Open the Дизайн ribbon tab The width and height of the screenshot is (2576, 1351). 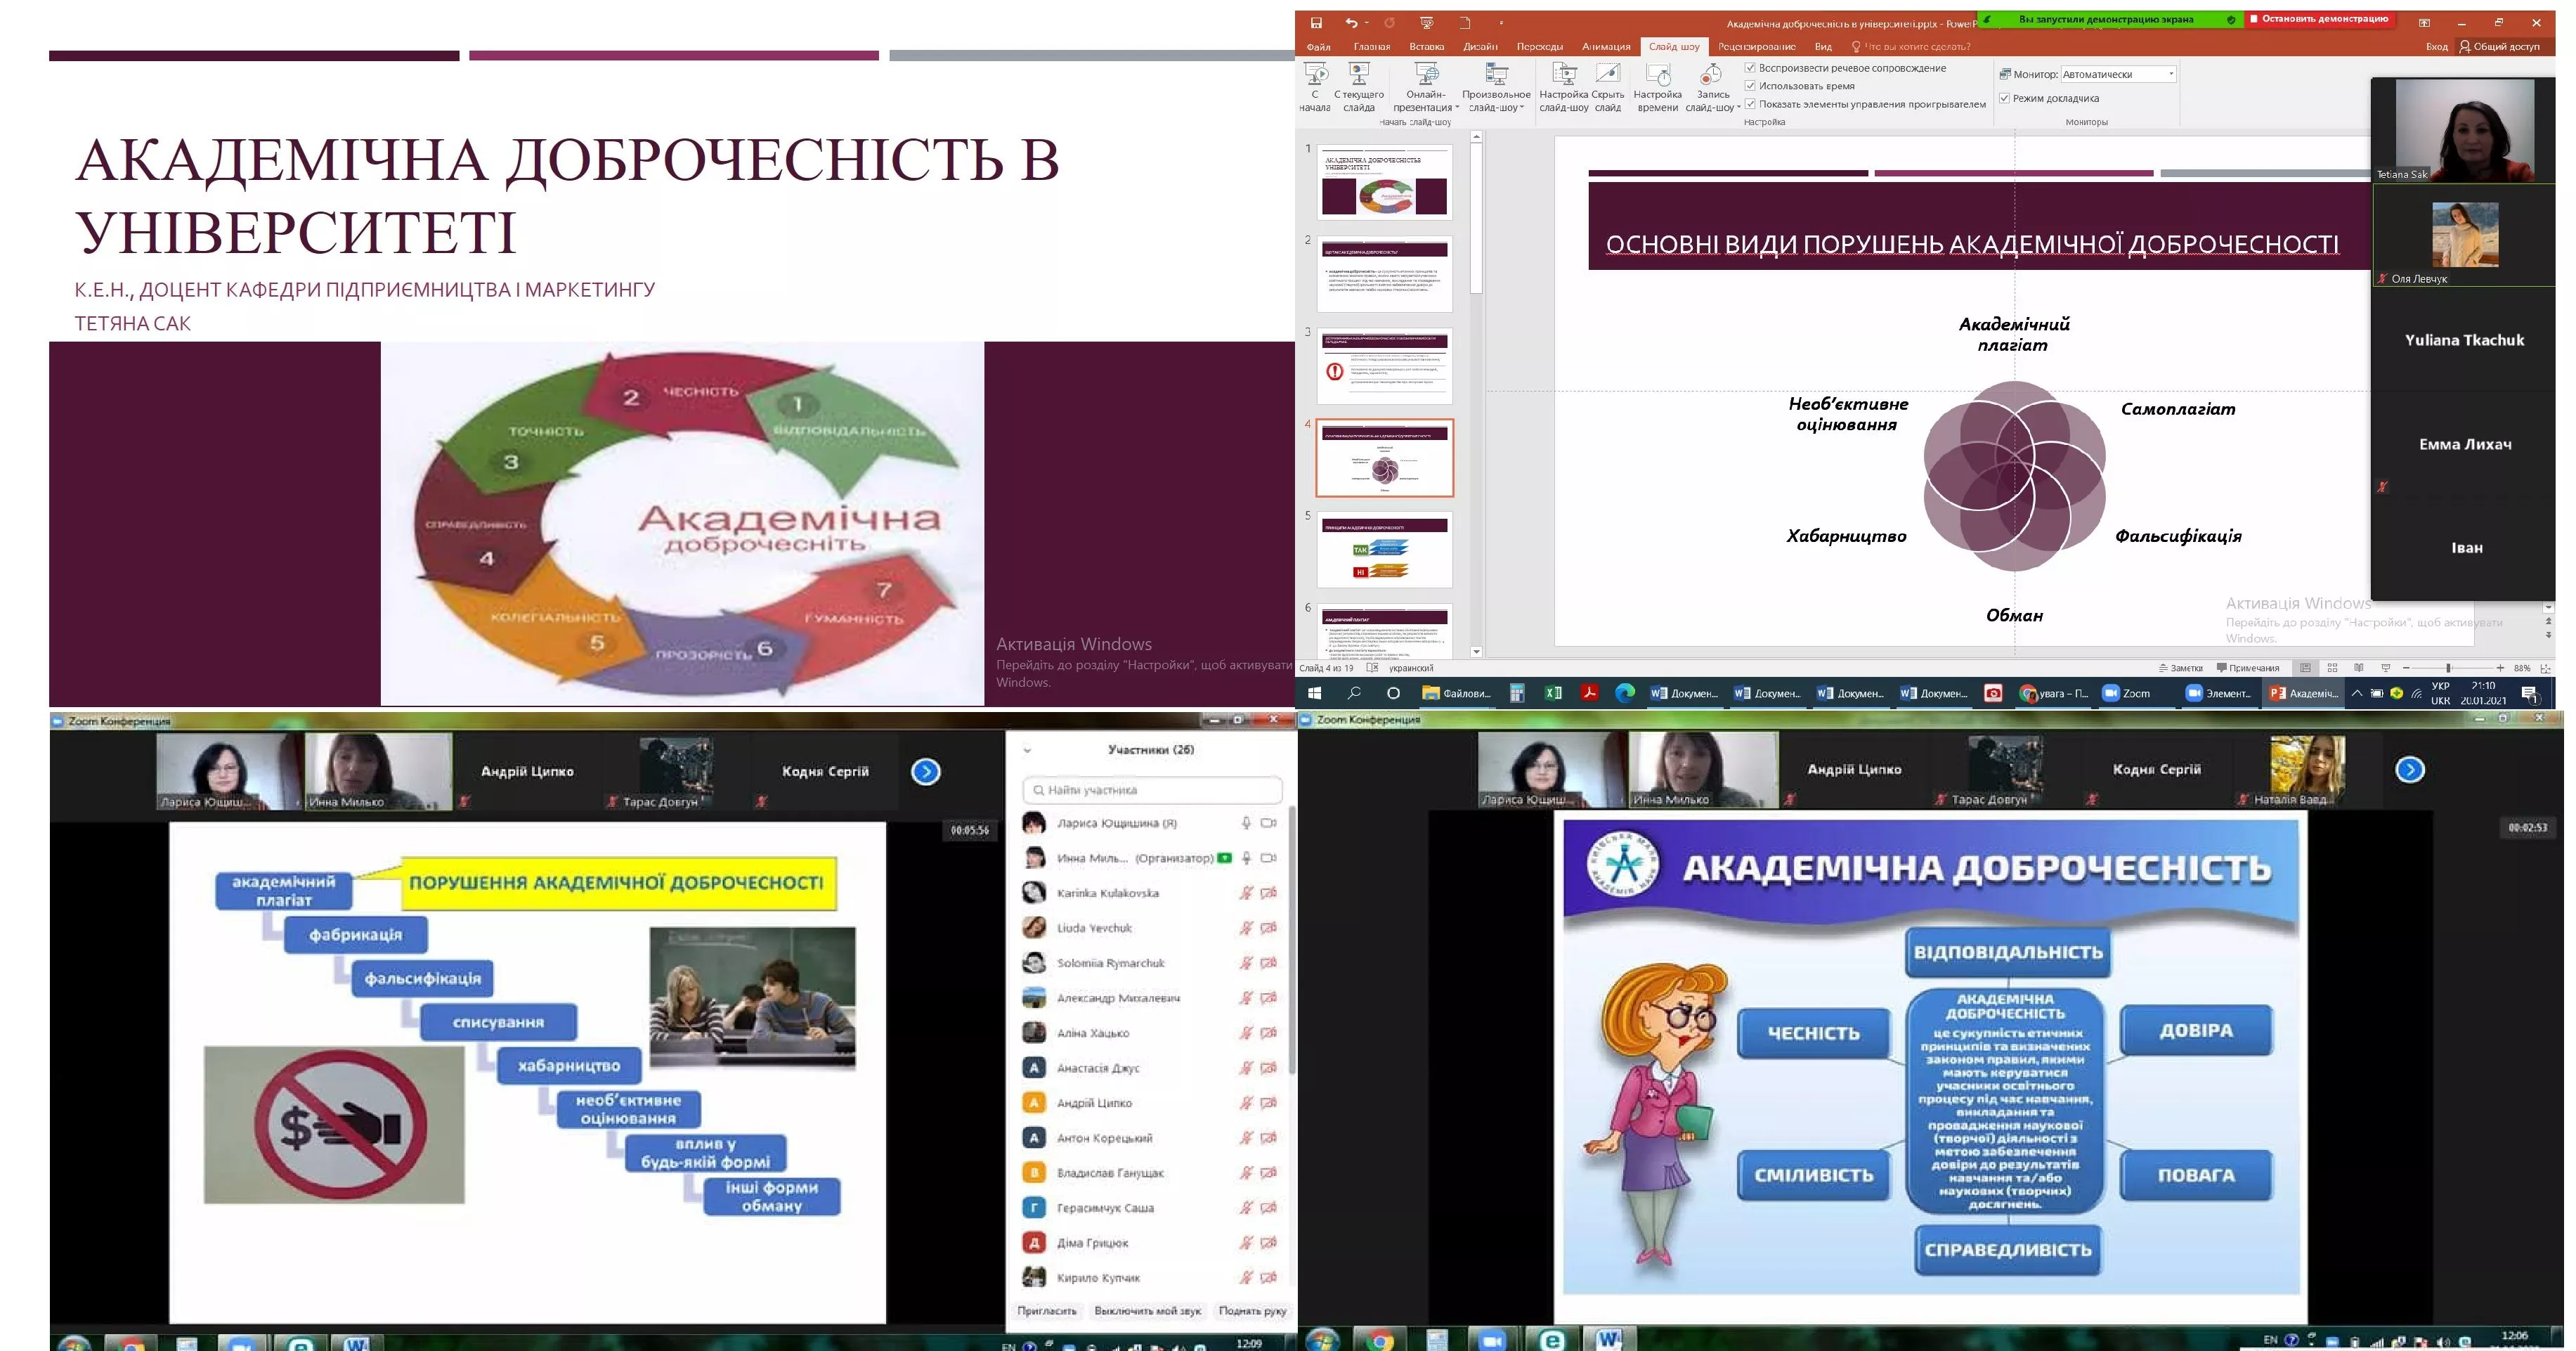[1480, 47]
